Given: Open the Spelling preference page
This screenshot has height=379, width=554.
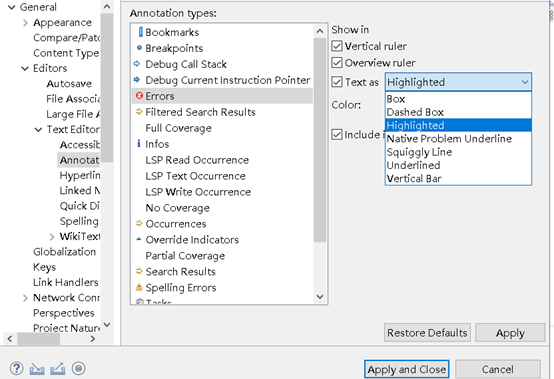Looking at the screenshot, I should tap(79, 221).
